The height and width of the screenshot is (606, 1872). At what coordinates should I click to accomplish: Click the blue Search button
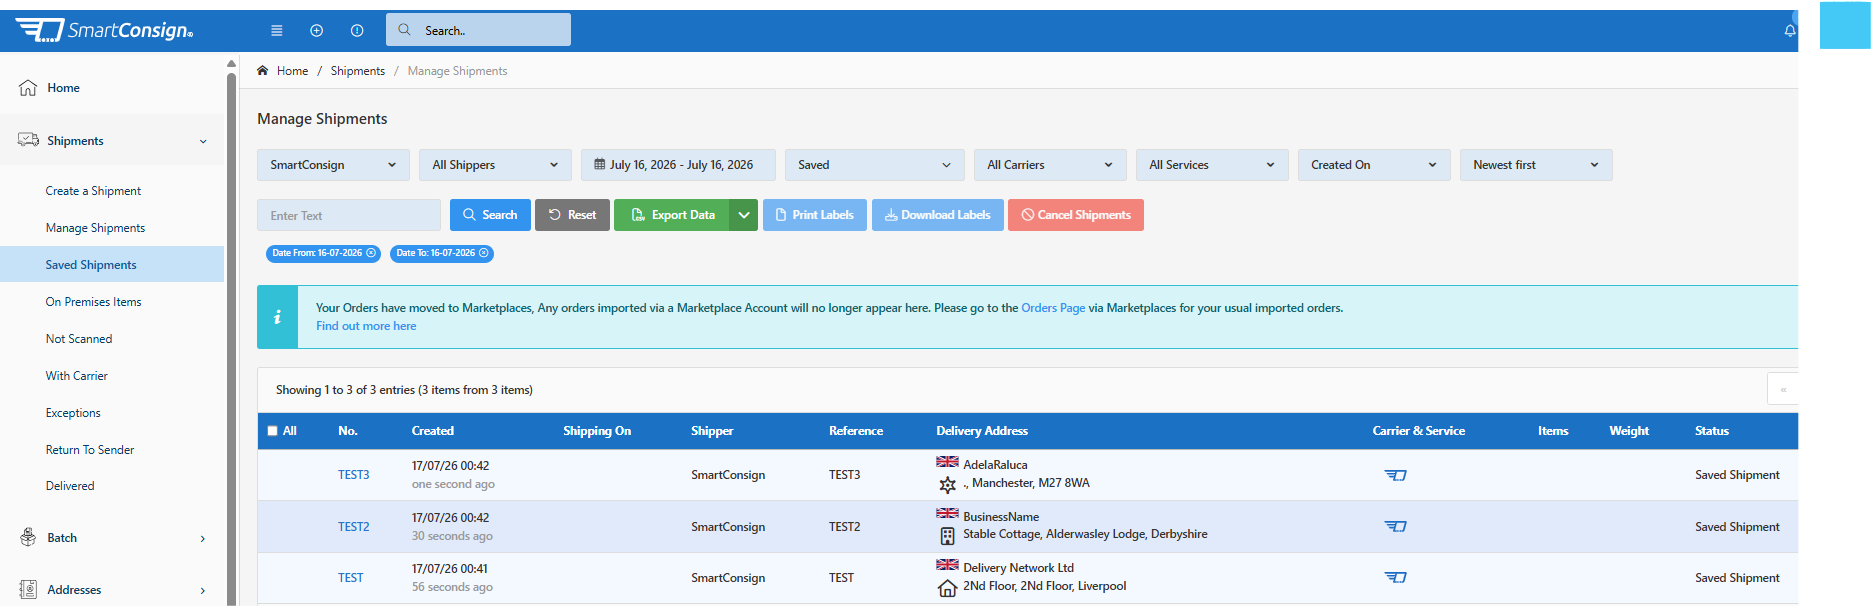point(490,215)
